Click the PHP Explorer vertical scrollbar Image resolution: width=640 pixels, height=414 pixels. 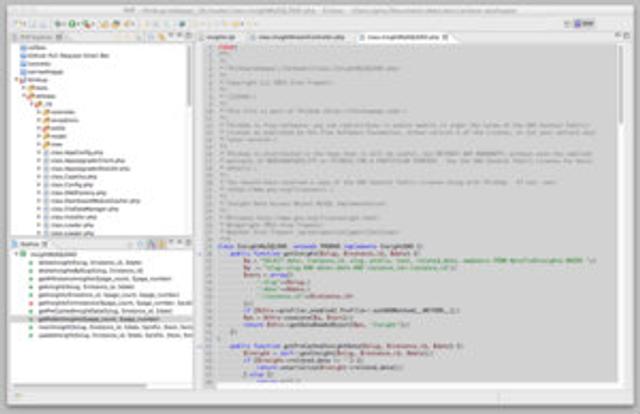click(189, 100)
